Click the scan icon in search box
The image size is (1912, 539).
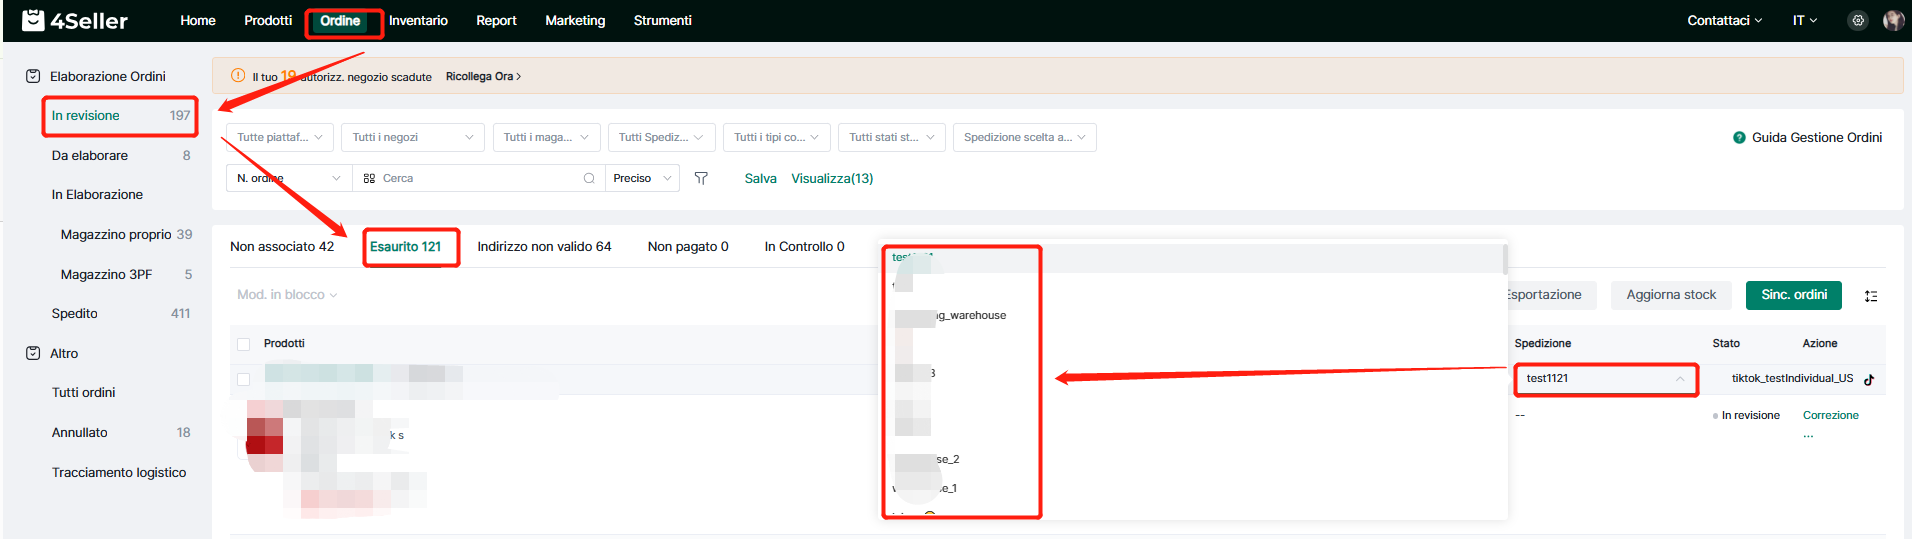(369, 178)
